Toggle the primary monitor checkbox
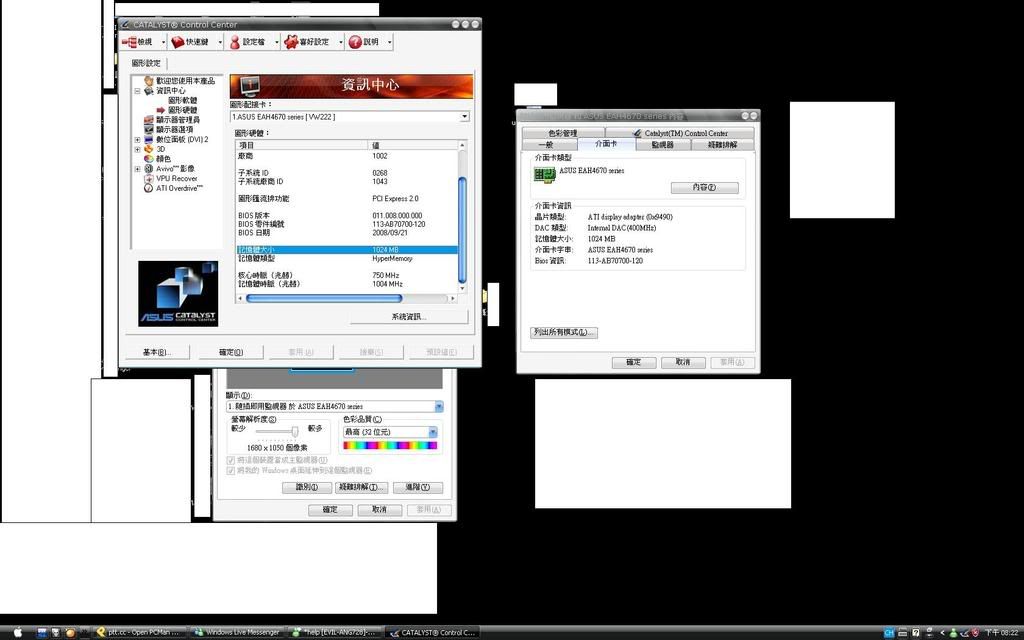1024x640 pixels. (x=231, y=460)
